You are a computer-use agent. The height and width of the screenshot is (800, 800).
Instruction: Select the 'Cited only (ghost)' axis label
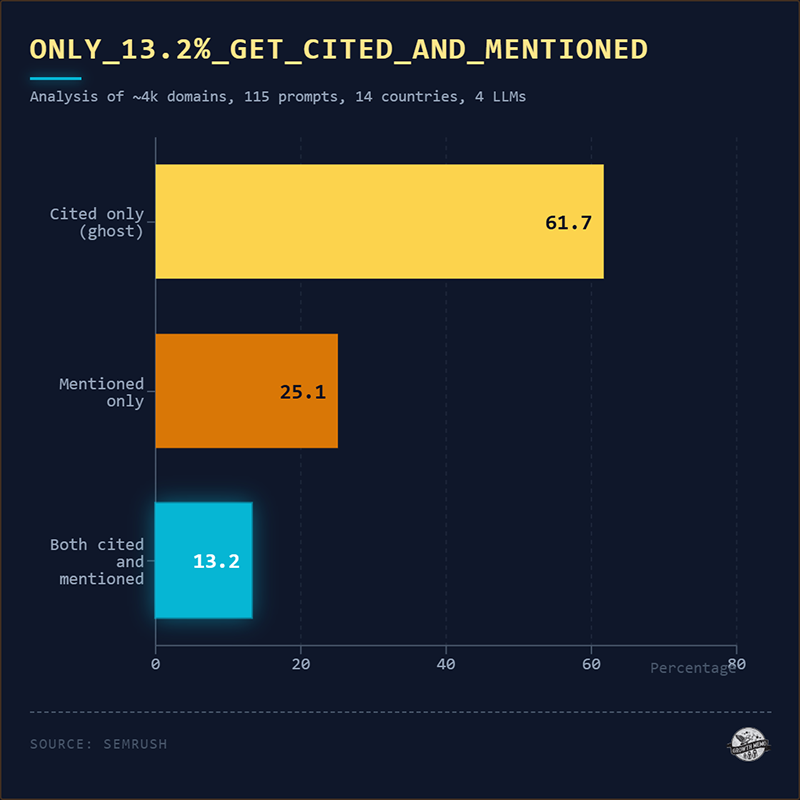point(98,222)
